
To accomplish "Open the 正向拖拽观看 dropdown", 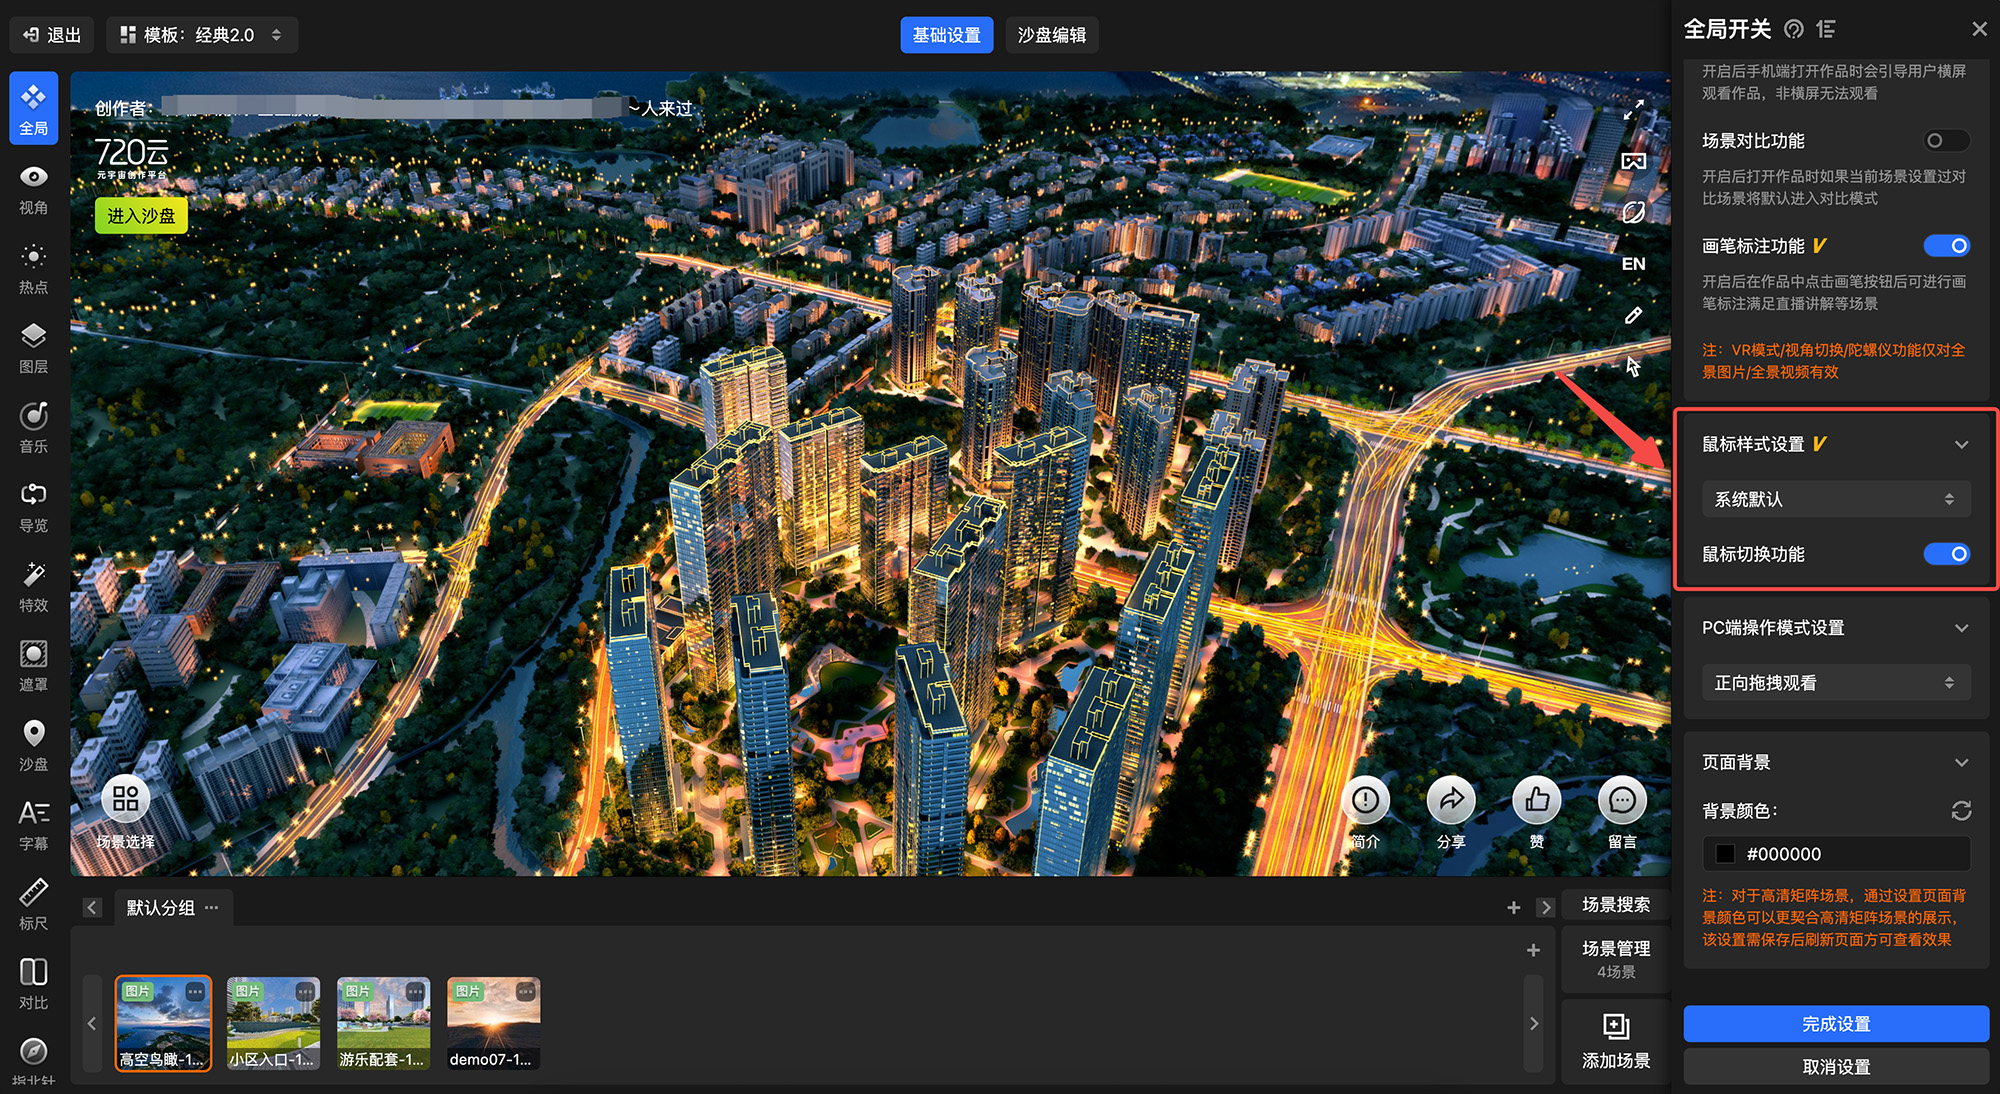I will coord(1836,683).
